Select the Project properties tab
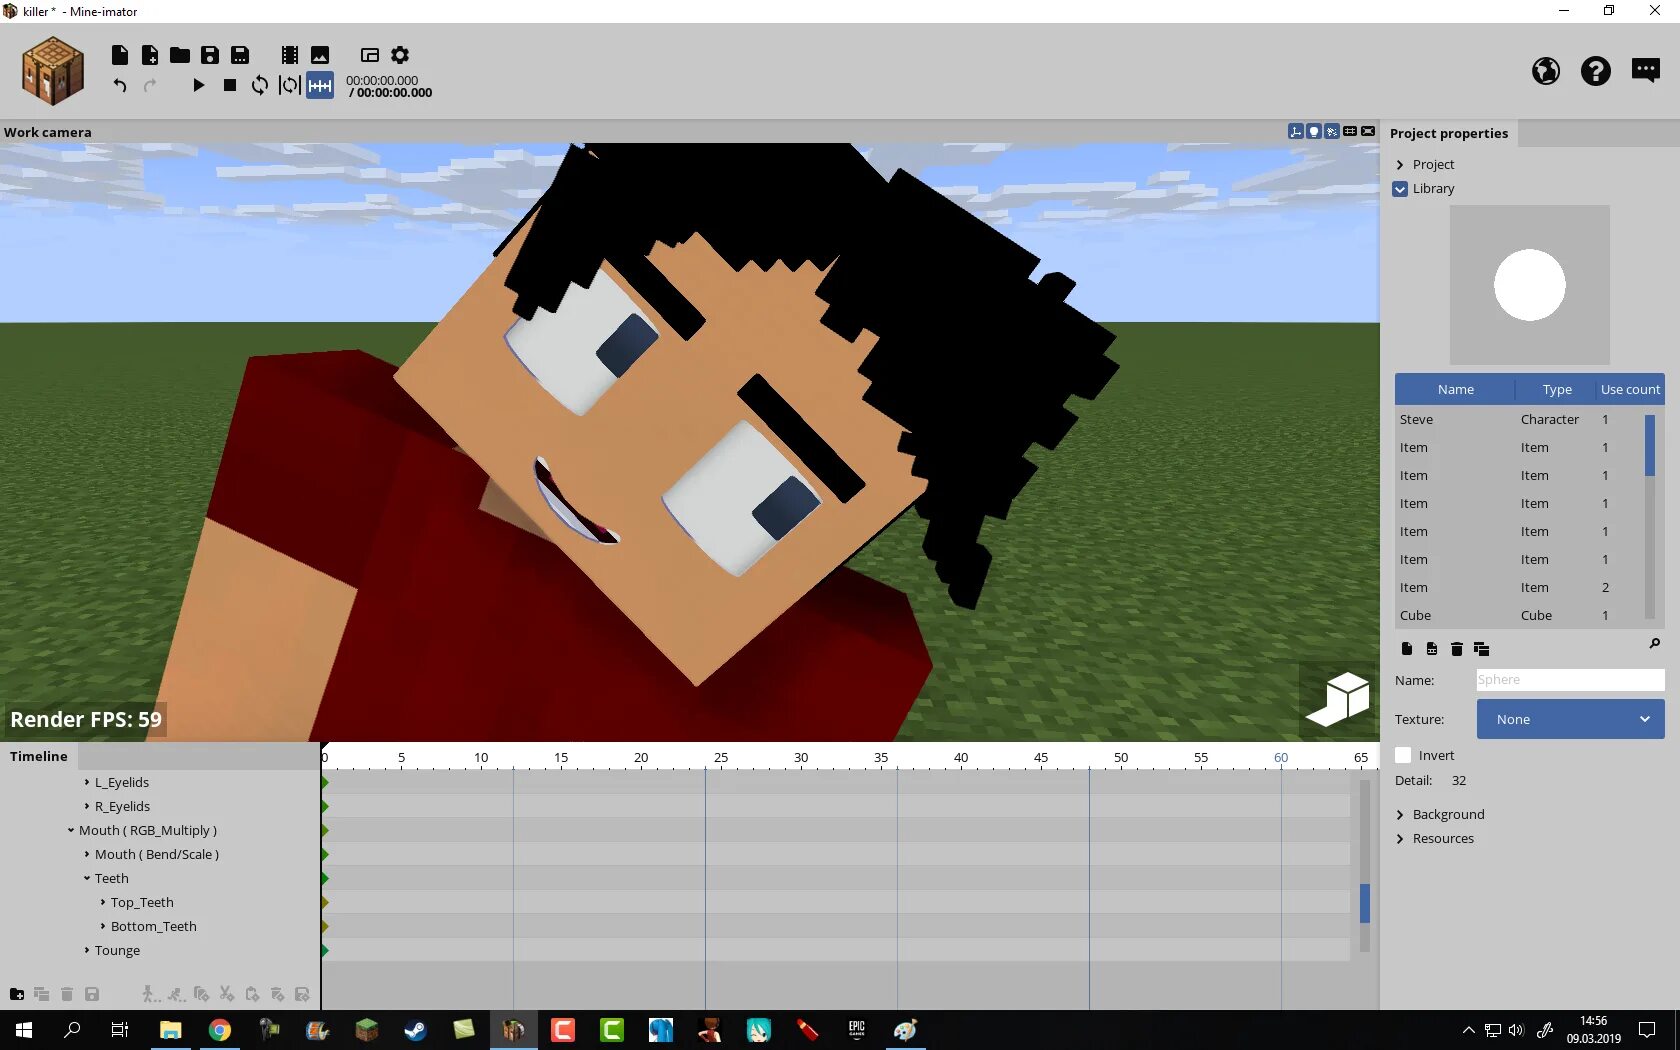Image resolution: width=1680 pixels, height=1050 pixels. click(1449, 133)
